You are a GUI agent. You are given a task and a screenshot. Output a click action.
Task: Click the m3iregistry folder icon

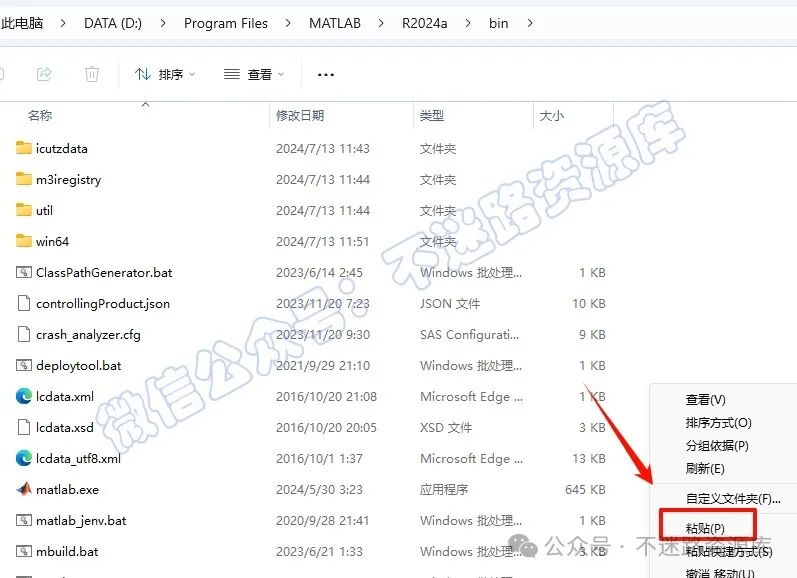click(x=23, y=179)
